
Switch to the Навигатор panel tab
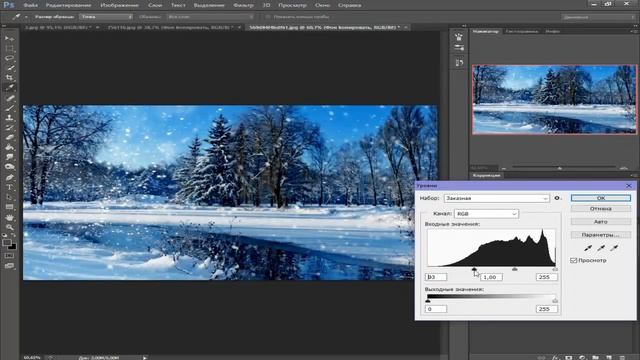[x=485, y=31]
